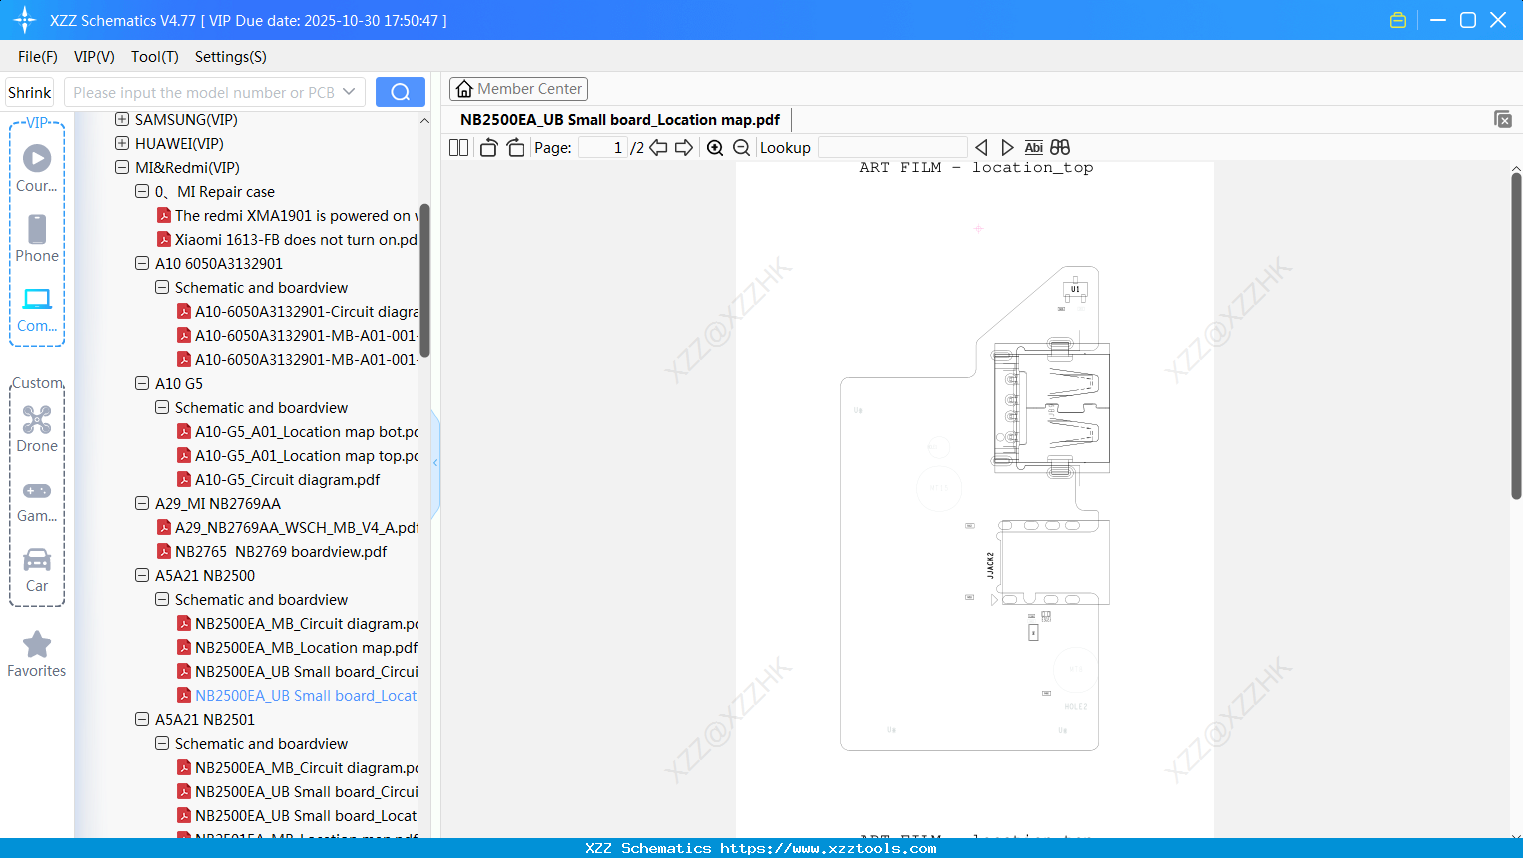Open the Member Center
The image size is (1523, 858).
(518, 89)
